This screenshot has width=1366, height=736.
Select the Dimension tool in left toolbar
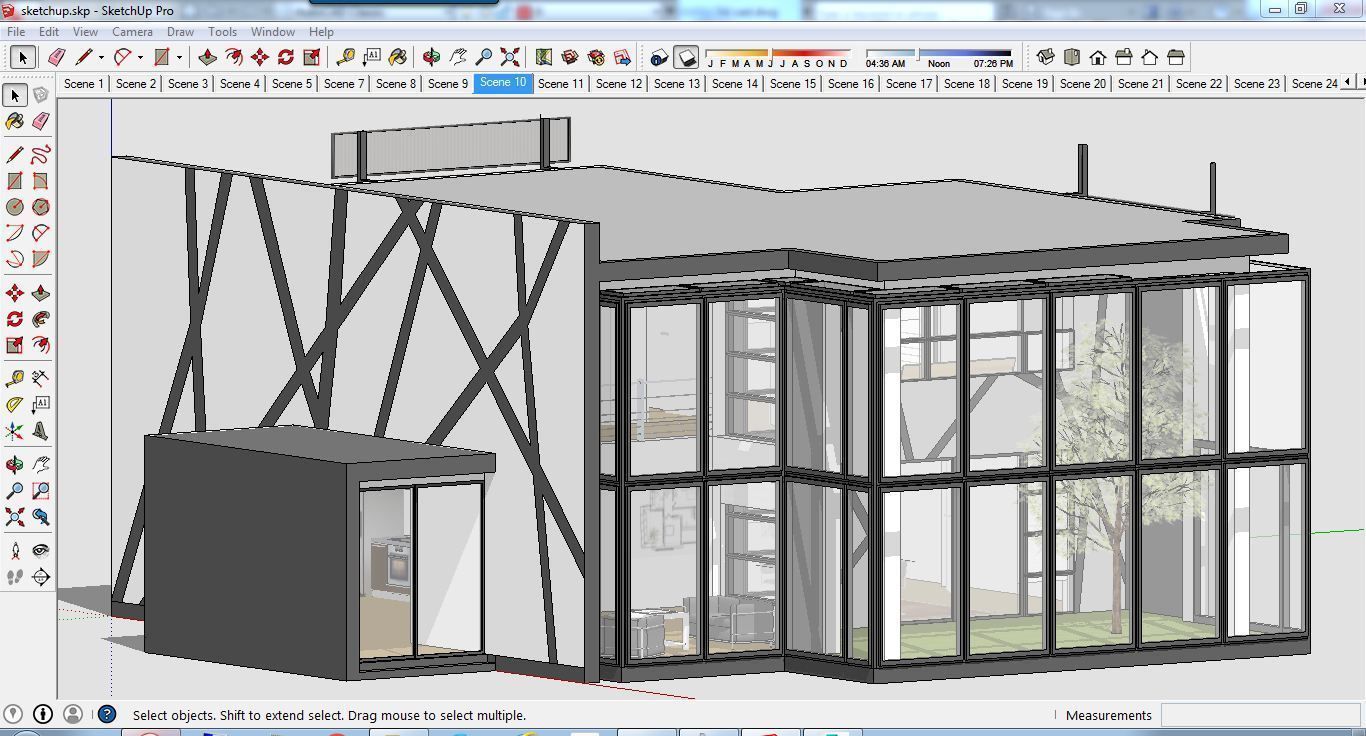point(40,378)
